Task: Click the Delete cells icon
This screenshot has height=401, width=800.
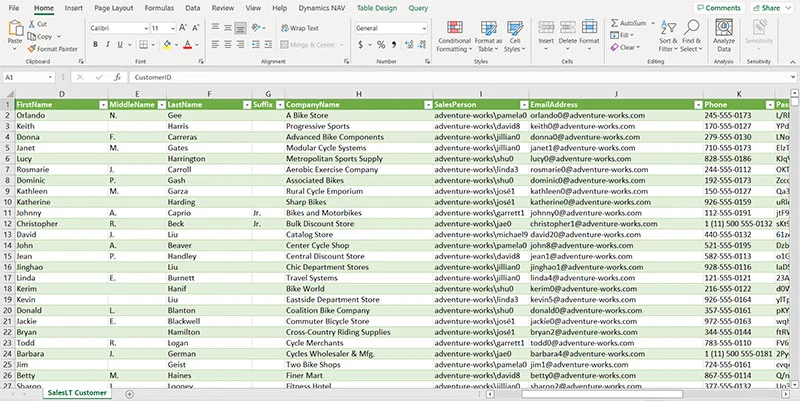Action: point(567,28)
